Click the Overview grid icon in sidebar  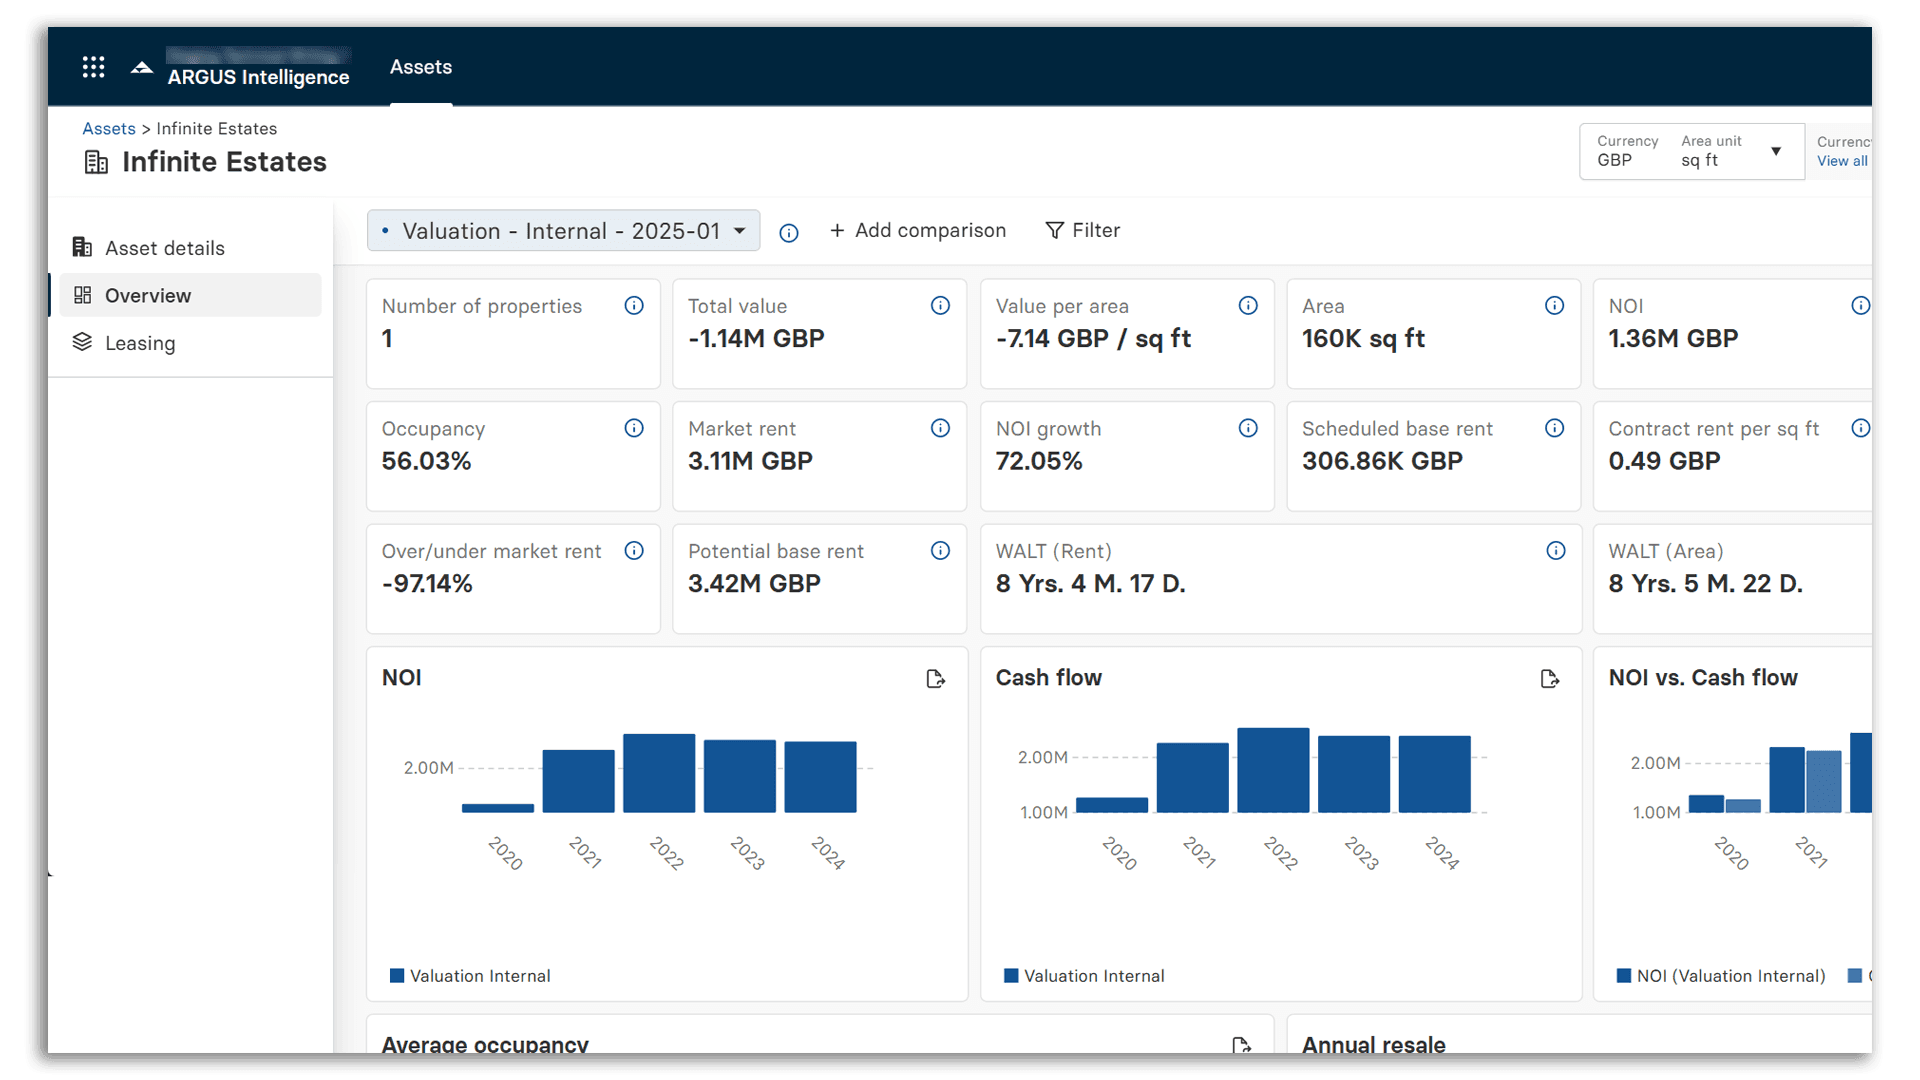82,295
